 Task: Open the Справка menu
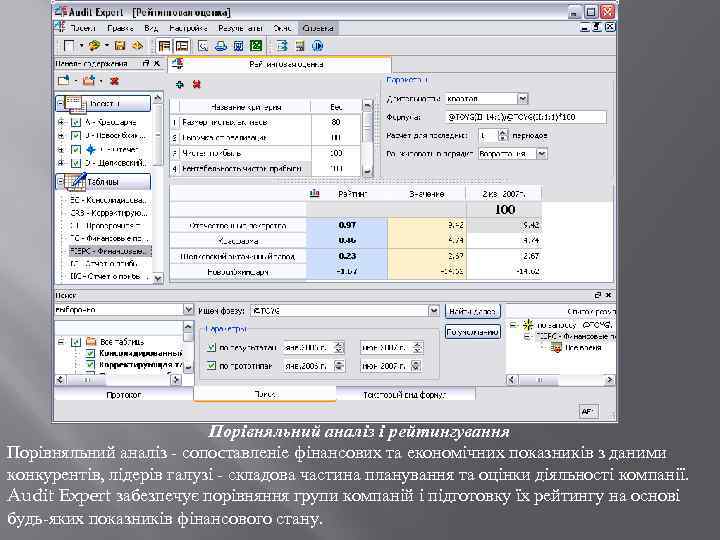coord(318,28)
